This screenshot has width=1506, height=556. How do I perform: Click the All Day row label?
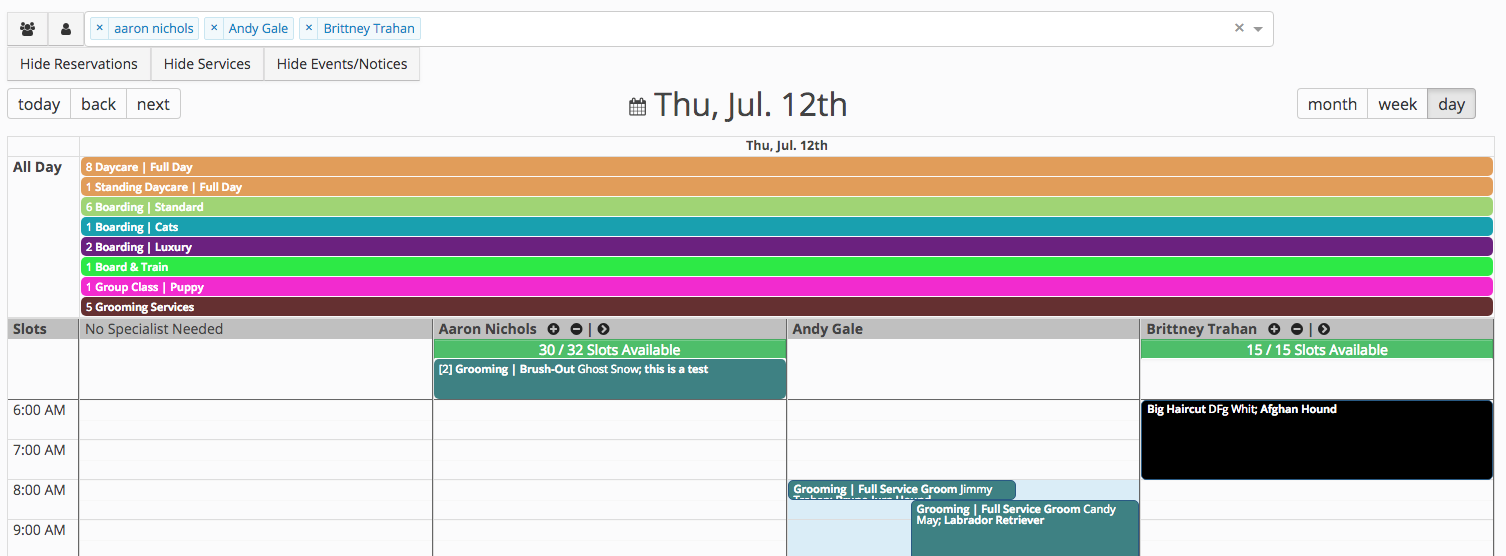[37, 167]
